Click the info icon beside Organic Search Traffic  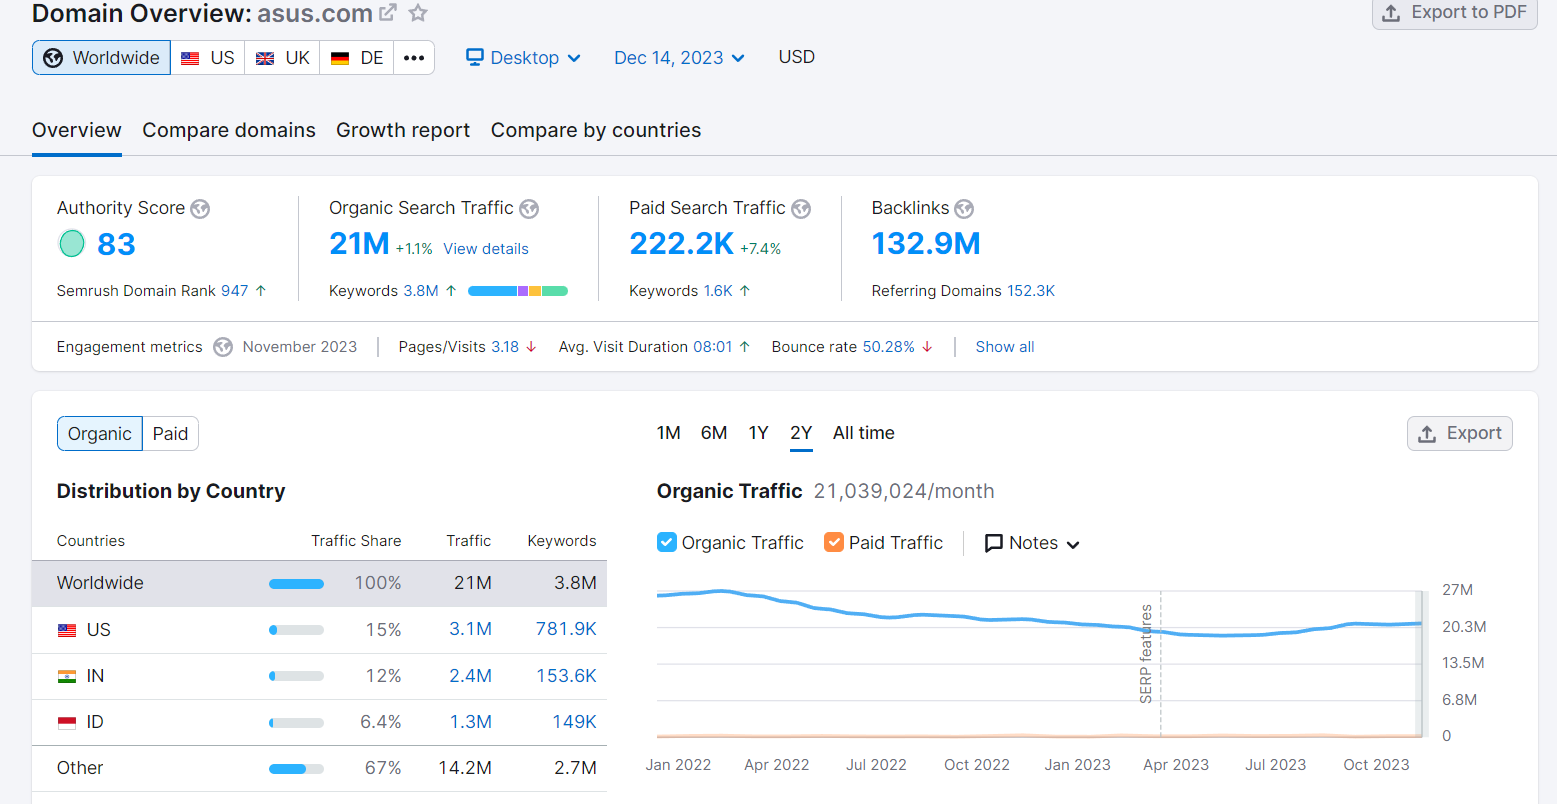coord(529,209)
